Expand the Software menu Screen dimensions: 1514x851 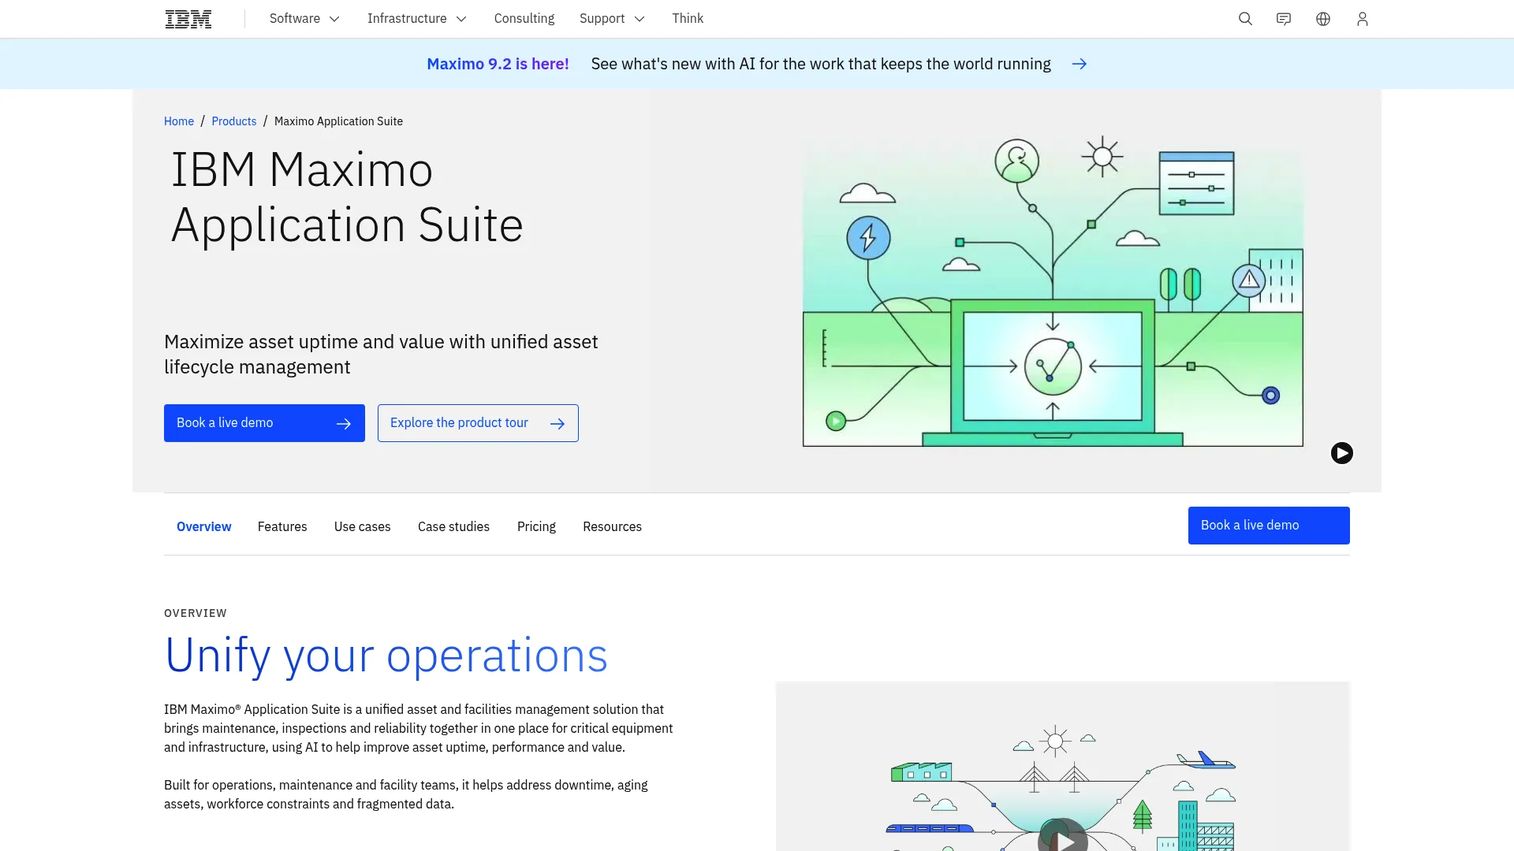304,19
